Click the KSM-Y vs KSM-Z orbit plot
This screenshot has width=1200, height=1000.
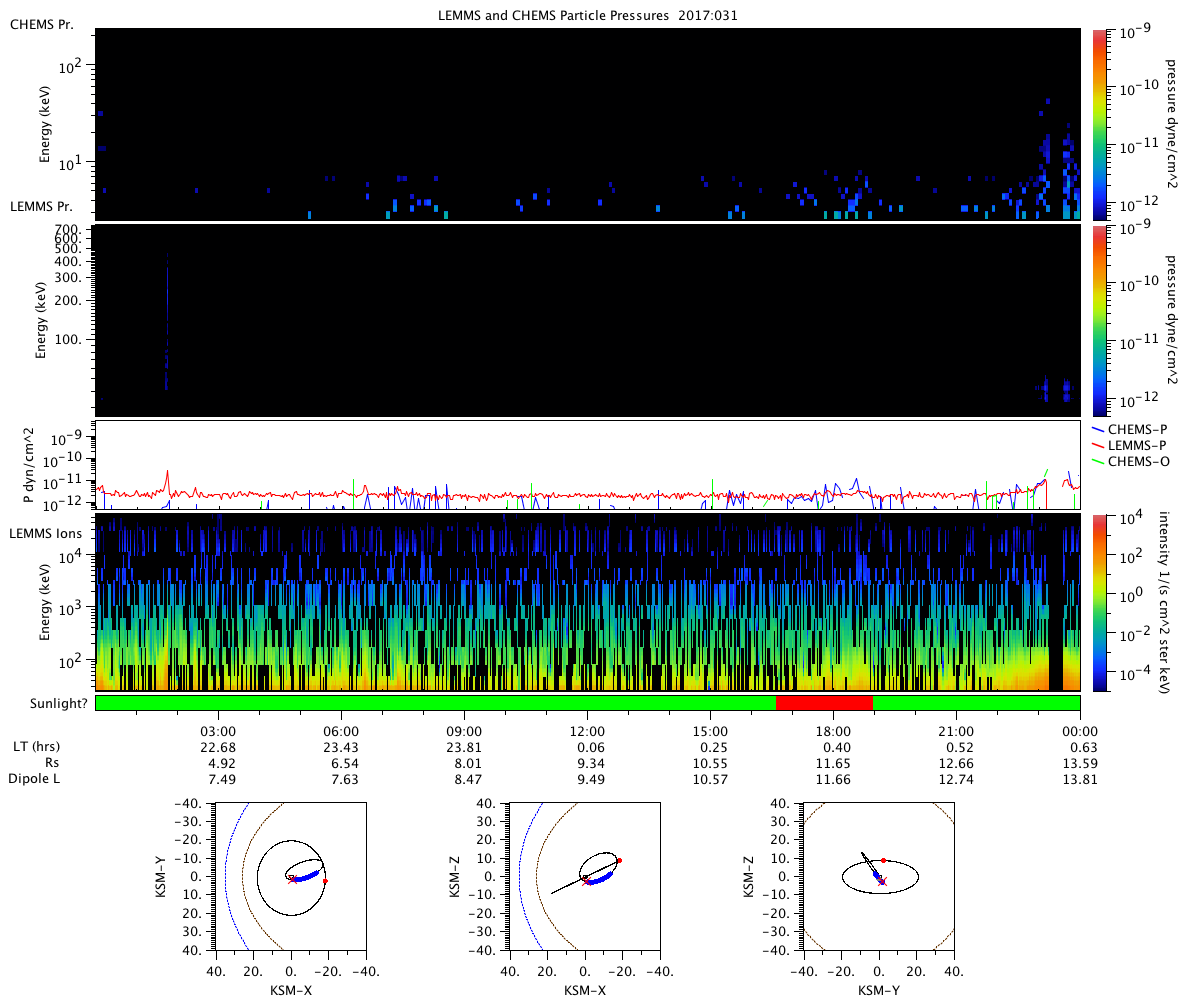coord(878,875)
